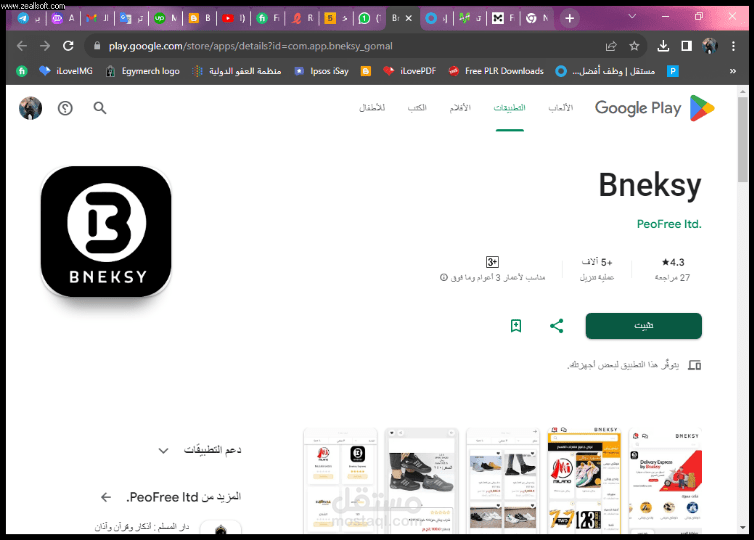Share the Bneksy app
754x540 pixels.
(556, 326)
